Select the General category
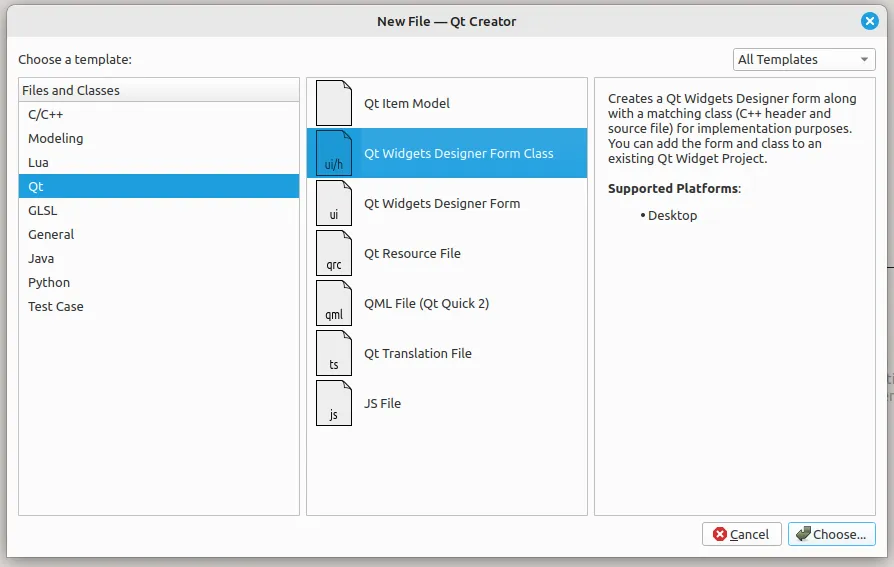 159,234
